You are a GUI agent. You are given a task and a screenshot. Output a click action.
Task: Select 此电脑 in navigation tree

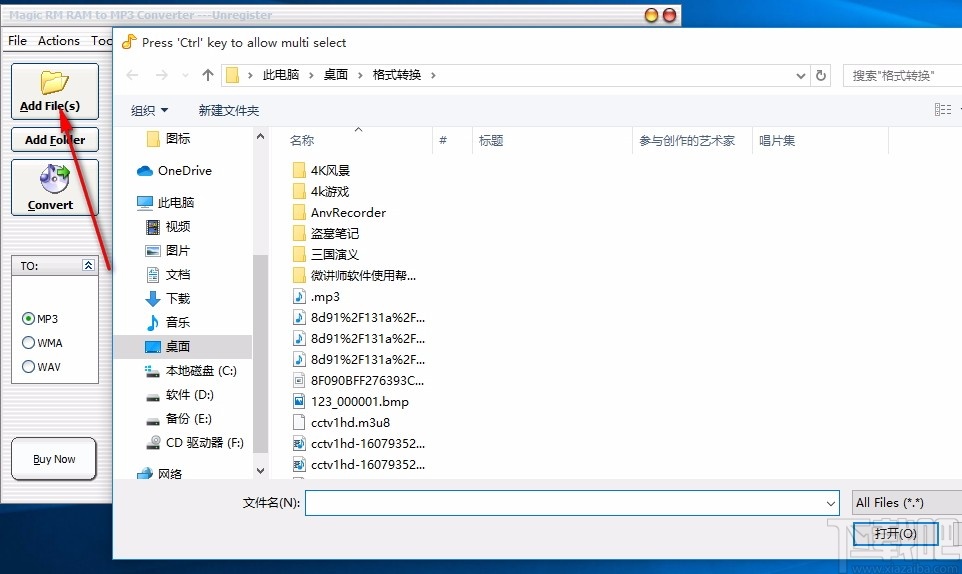point(166,202)
